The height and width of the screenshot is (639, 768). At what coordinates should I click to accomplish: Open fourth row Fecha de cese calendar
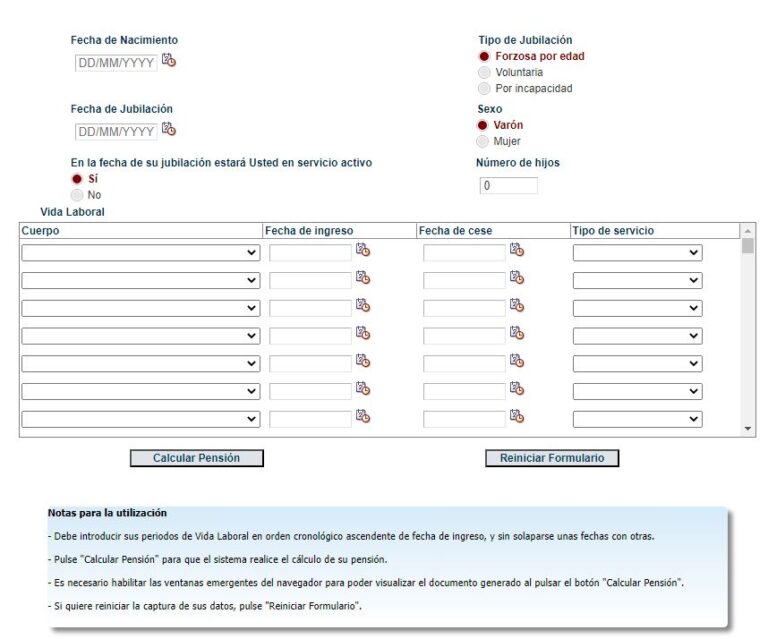click(517, 334)
